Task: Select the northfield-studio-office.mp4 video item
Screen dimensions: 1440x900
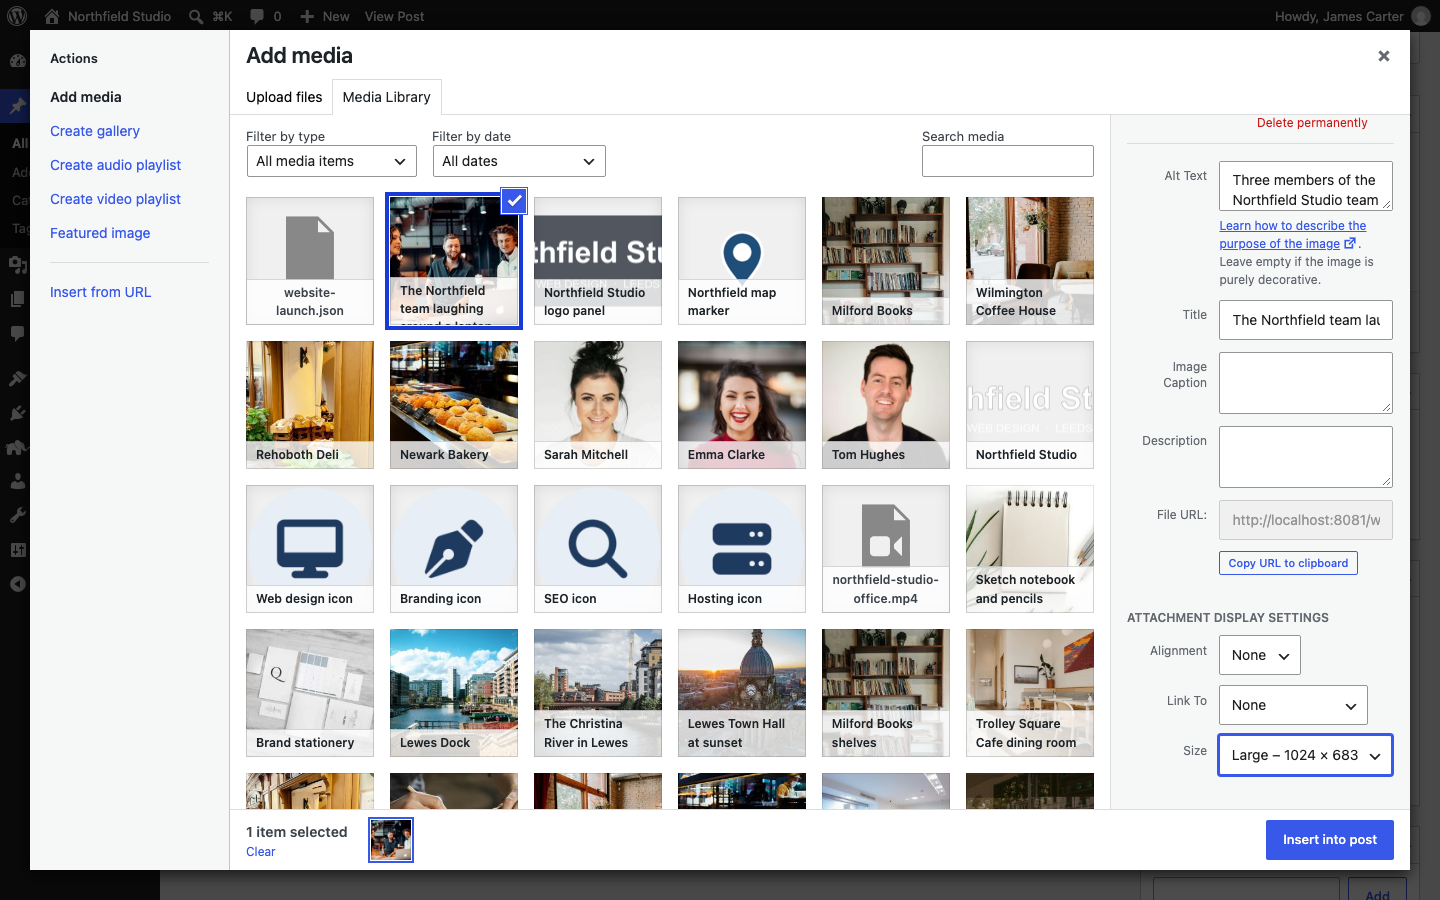Action: pos(886,549)
